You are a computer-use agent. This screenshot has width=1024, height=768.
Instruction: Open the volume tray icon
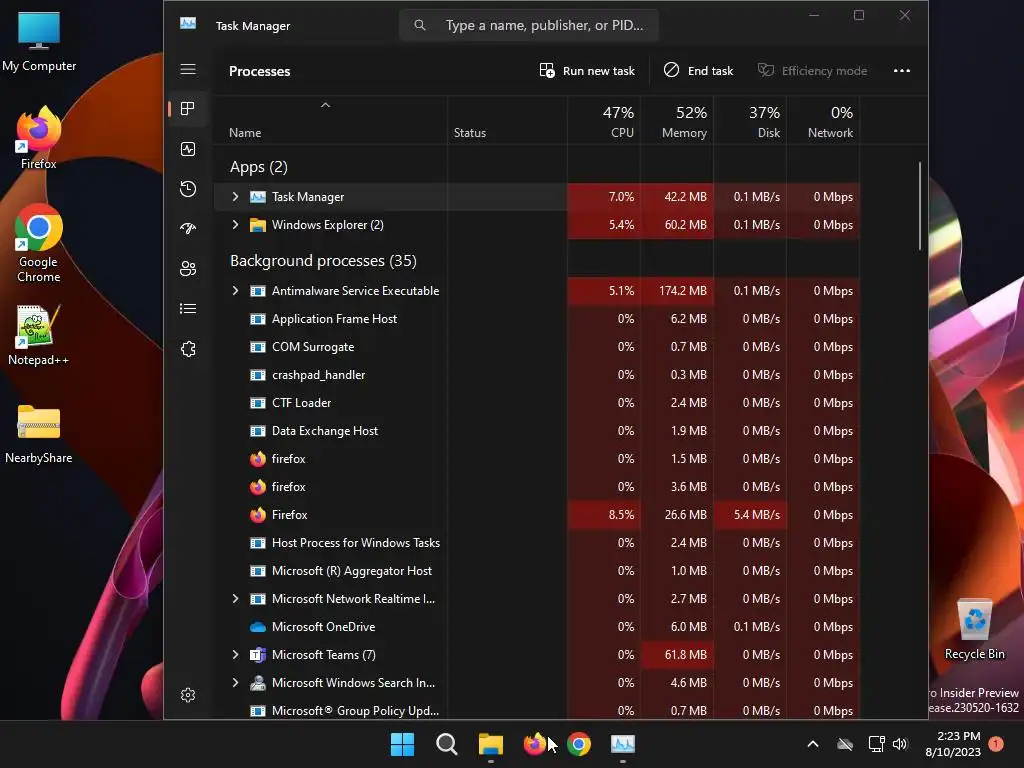900,744
